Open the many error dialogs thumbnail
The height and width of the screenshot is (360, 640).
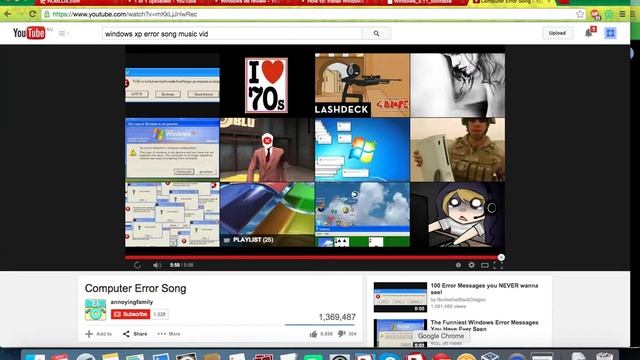point(172,214)
